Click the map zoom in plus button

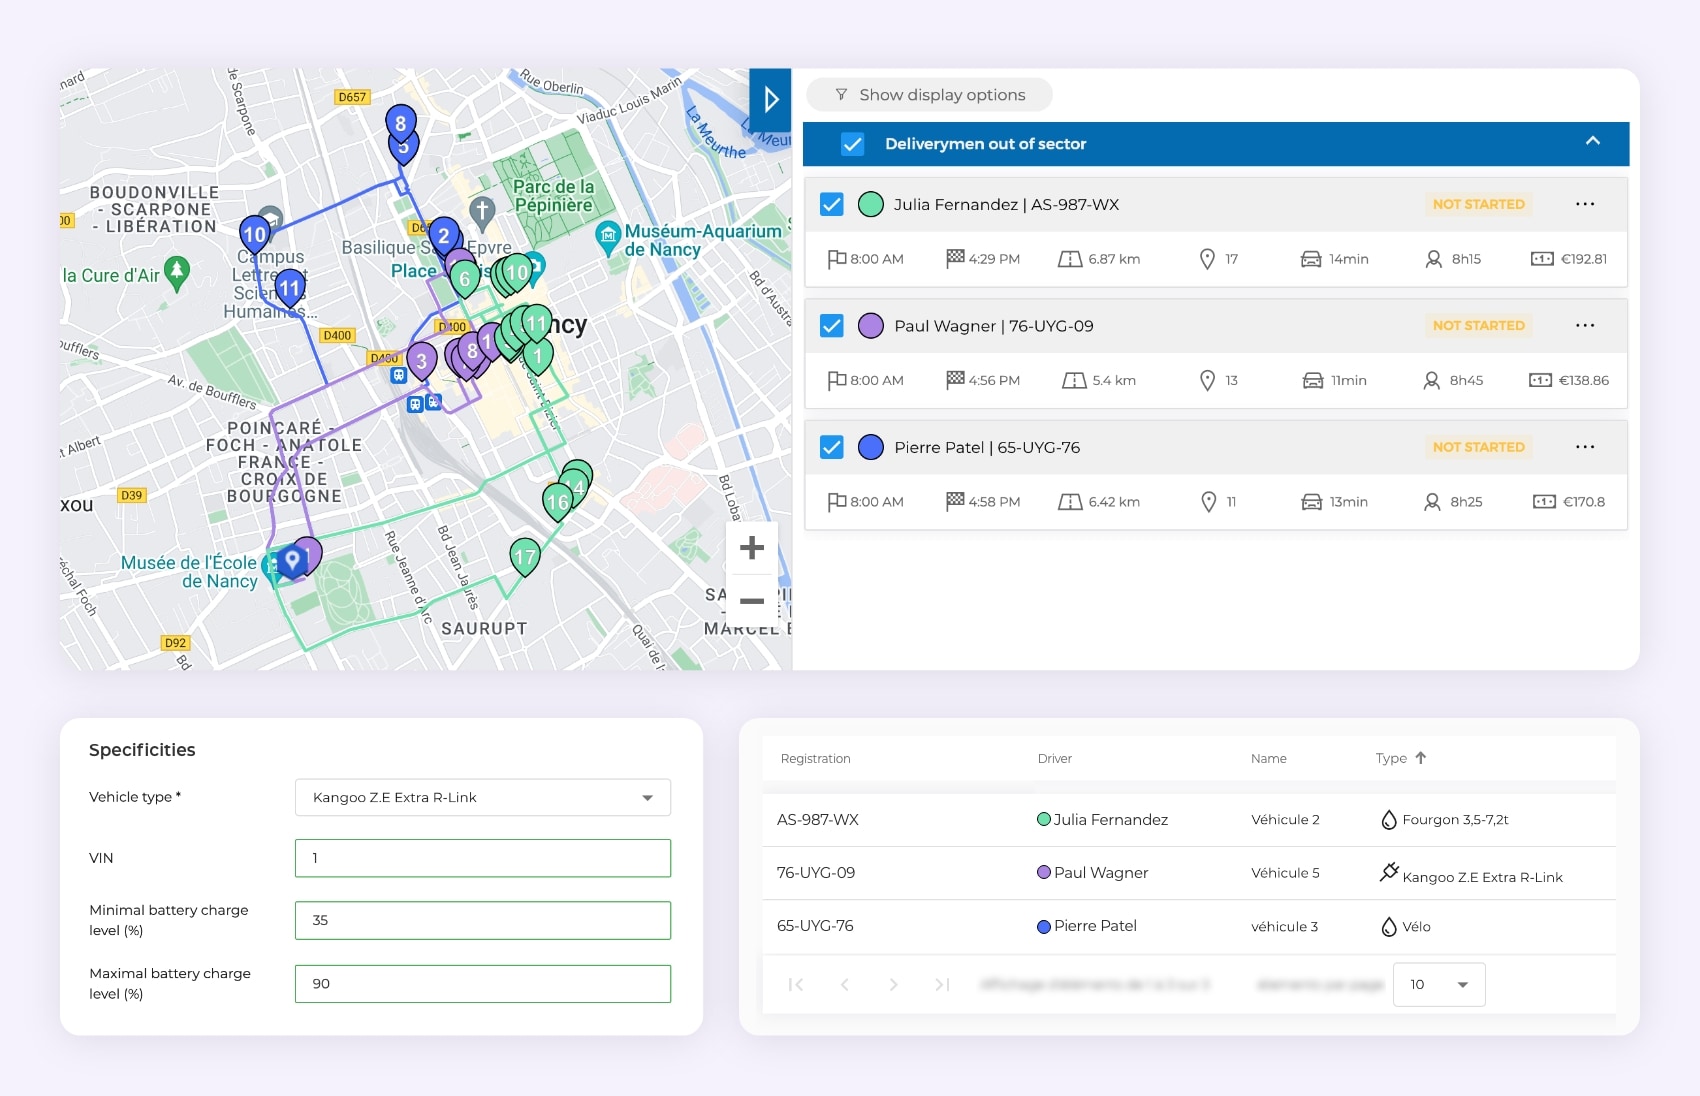[752, 548]
